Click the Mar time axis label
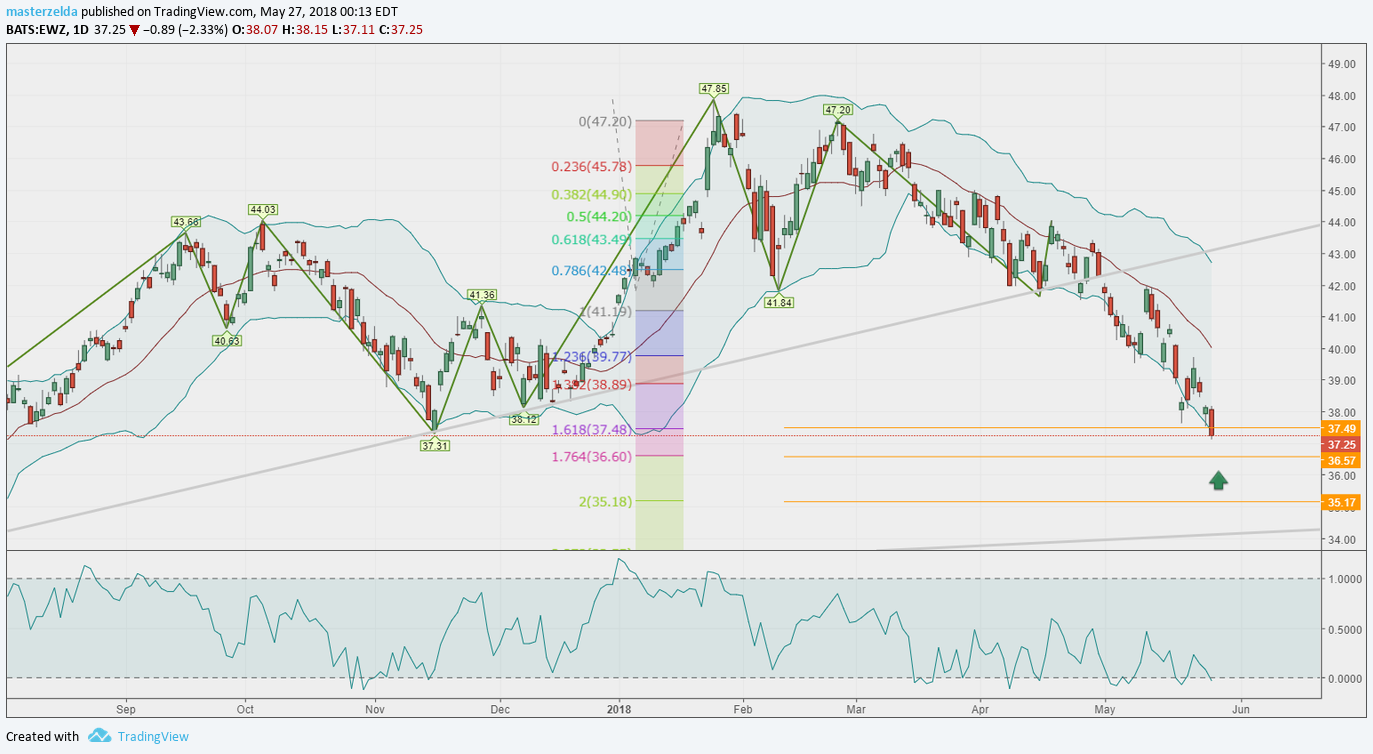 pos(855,709)
